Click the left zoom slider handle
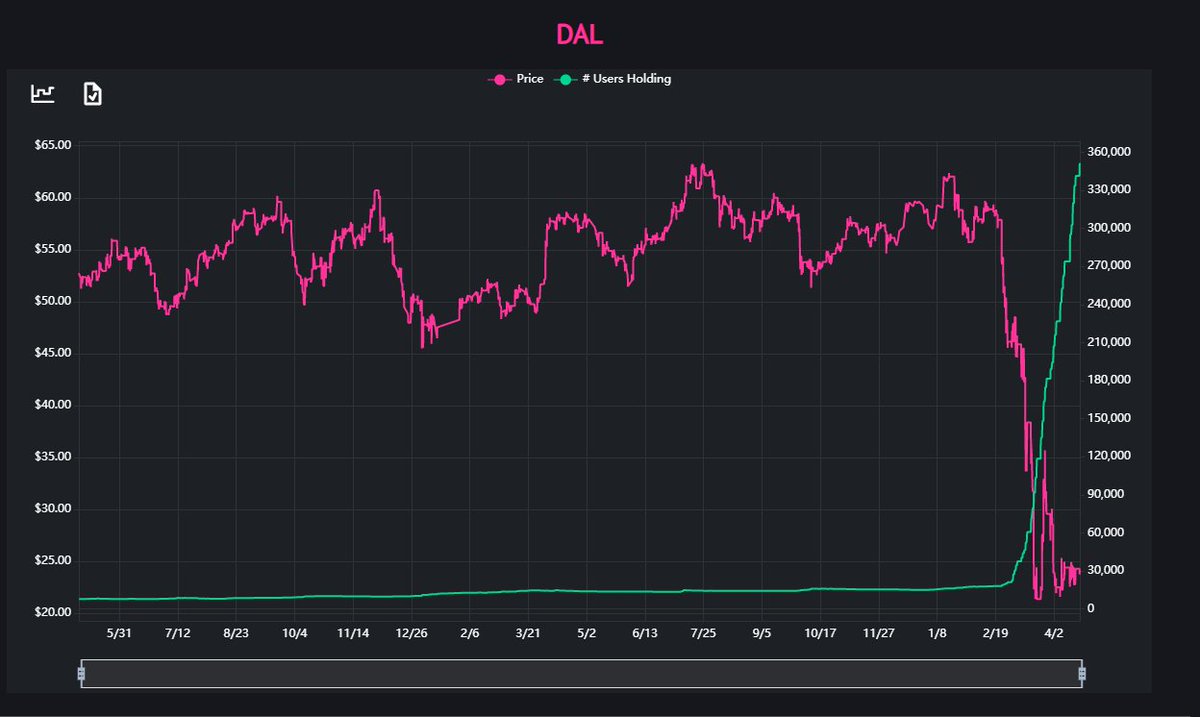The image size is (1200, 717). 81,674
